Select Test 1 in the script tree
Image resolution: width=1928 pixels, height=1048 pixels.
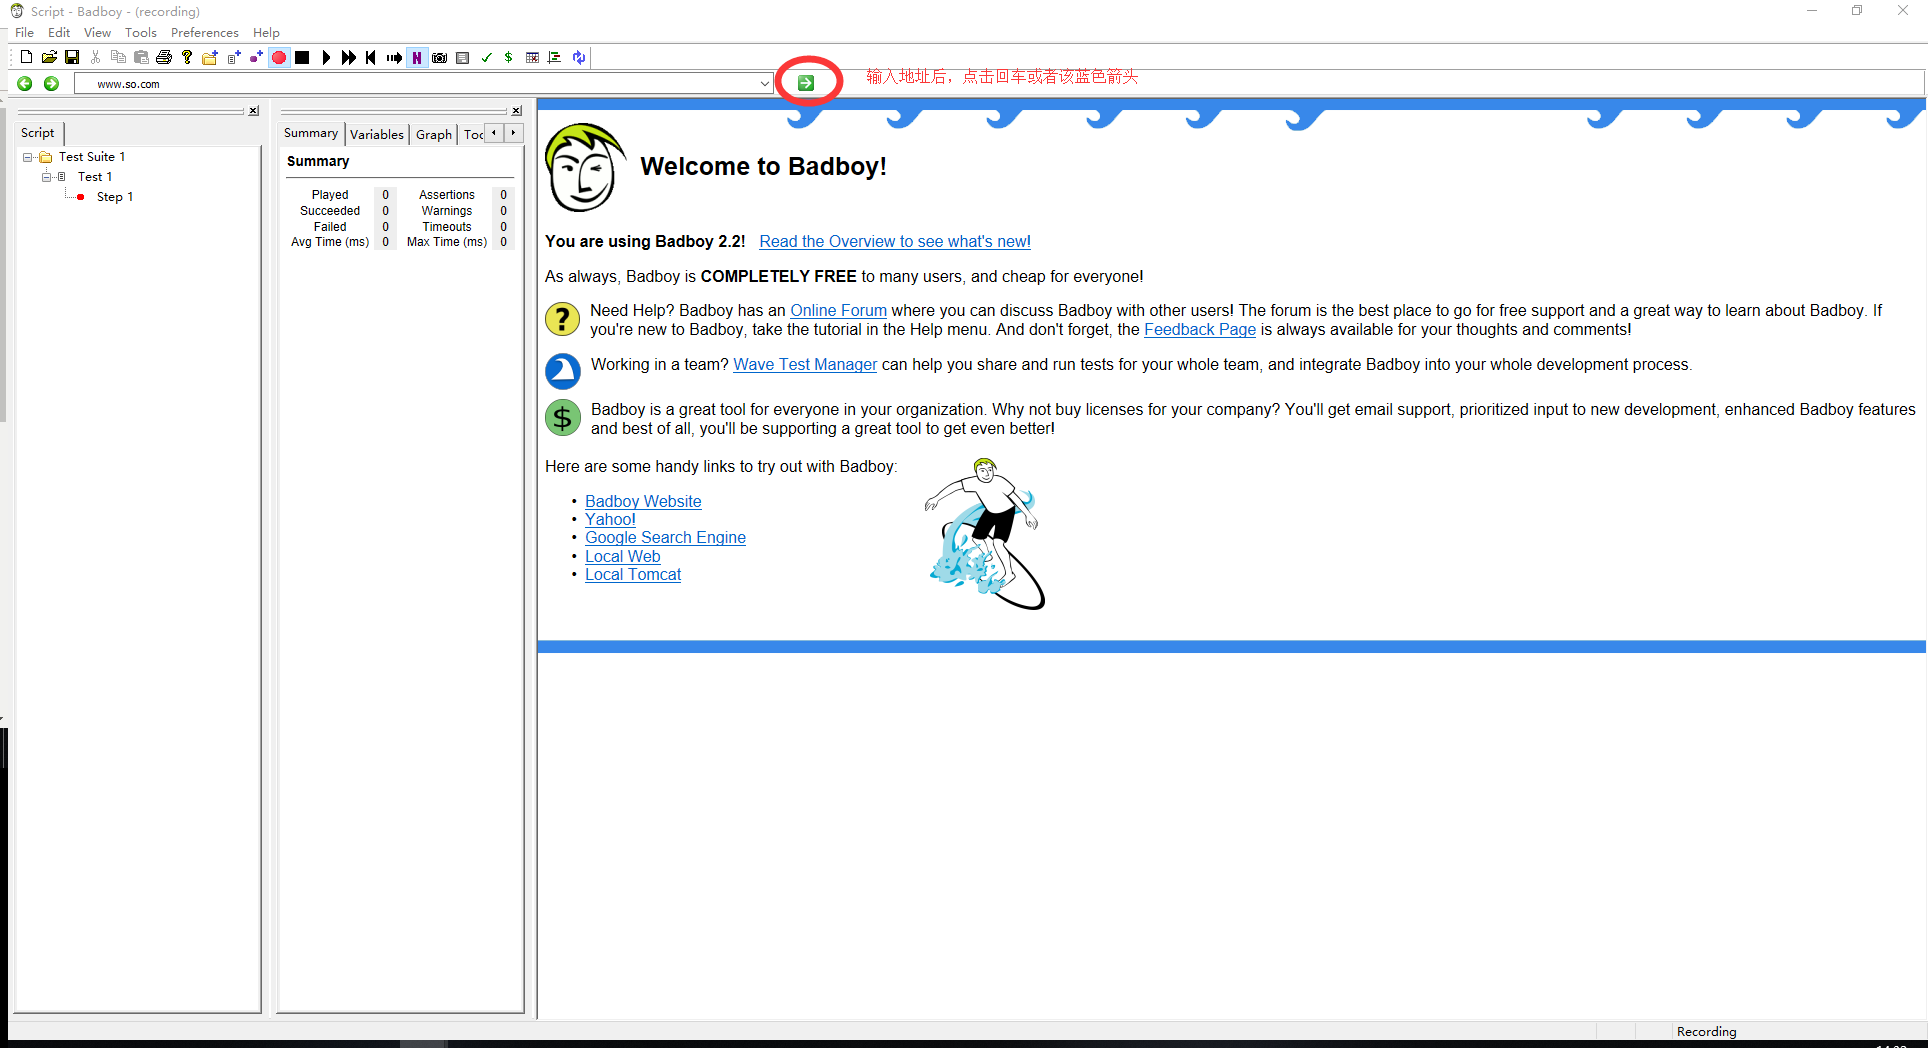[x=95, y=177]
